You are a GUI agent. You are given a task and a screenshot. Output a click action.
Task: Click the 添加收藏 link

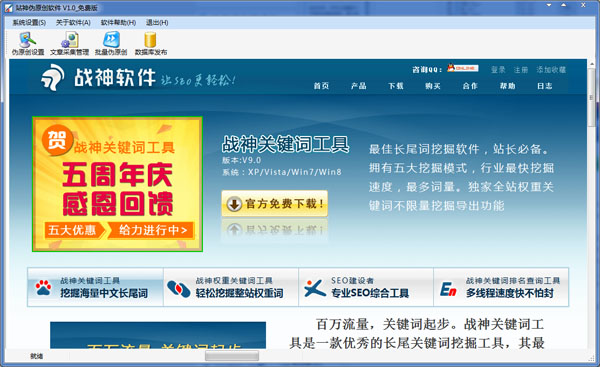pyautogui.click(x=551, y=70)
